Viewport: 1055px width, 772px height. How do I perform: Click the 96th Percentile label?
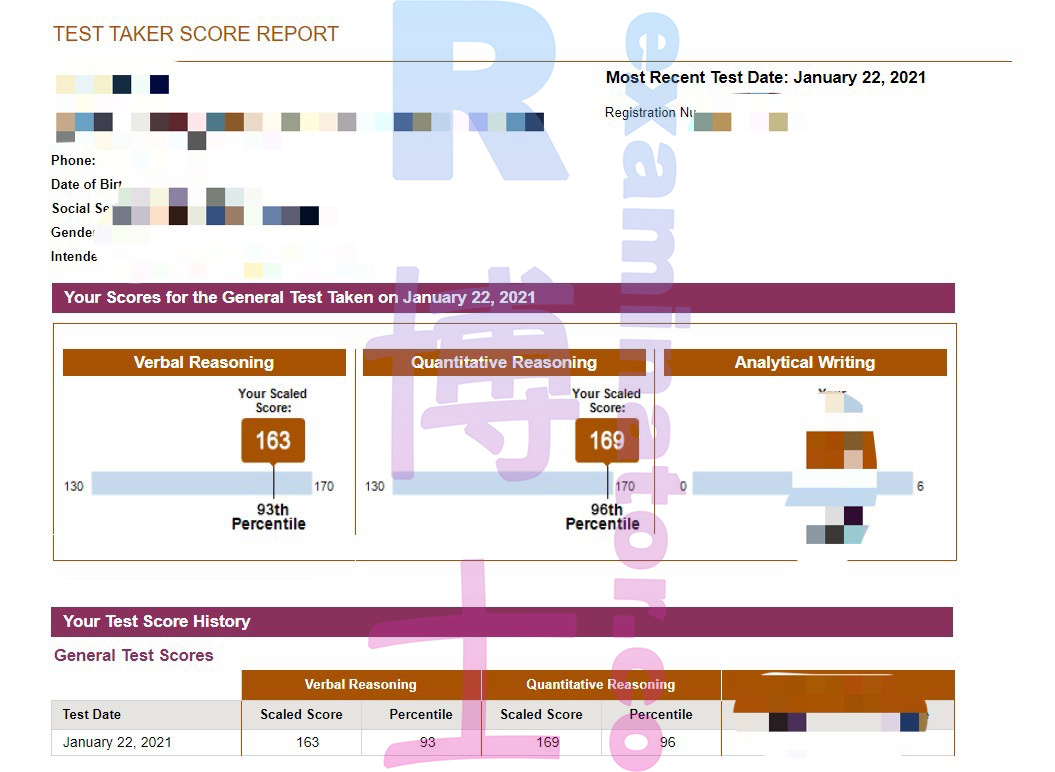[603, 517]
